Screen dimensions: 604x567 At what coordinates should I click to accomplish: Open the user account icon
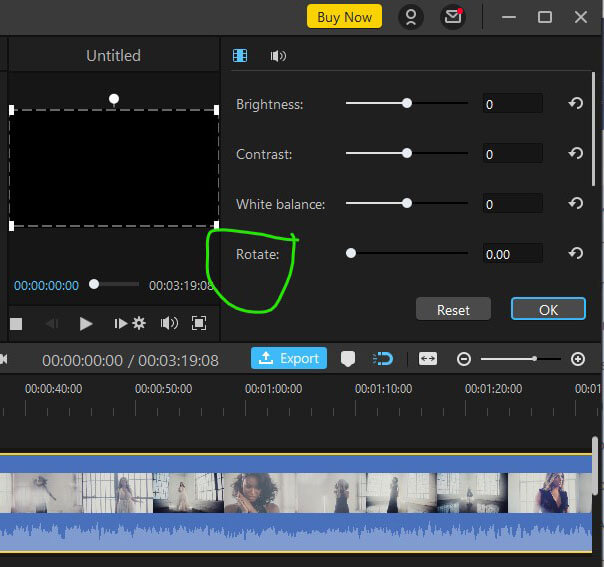click(x=411, y=17)
